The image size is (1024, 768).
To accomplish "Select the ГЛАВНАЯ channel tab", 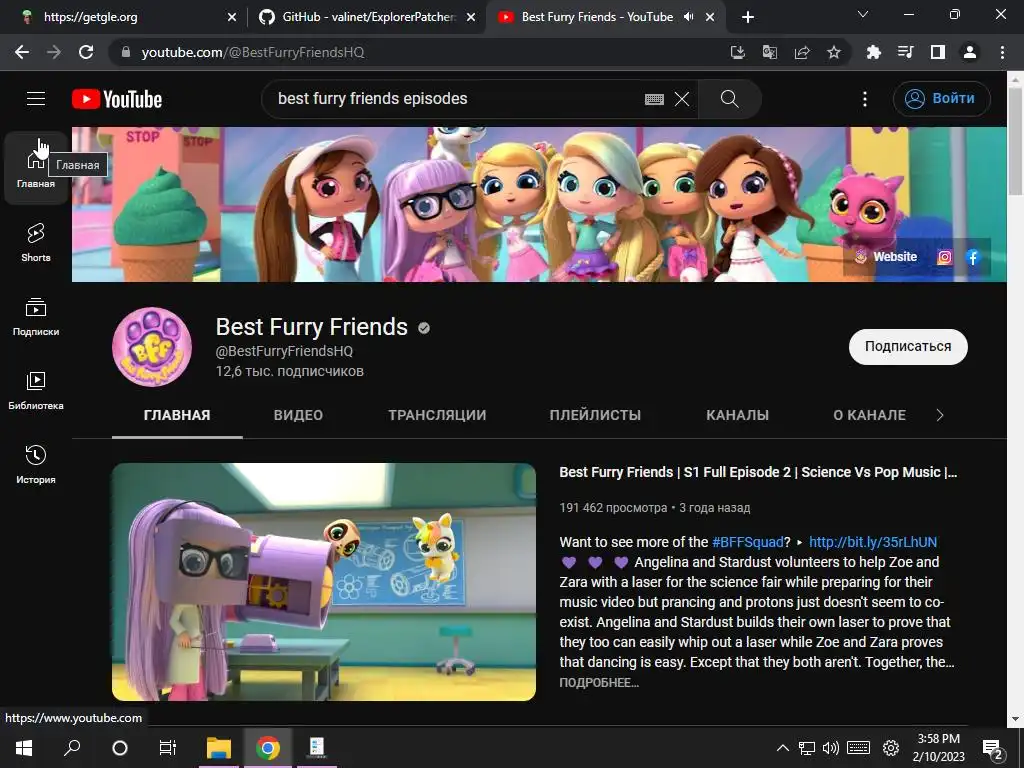I will click(x=177, y=415).
